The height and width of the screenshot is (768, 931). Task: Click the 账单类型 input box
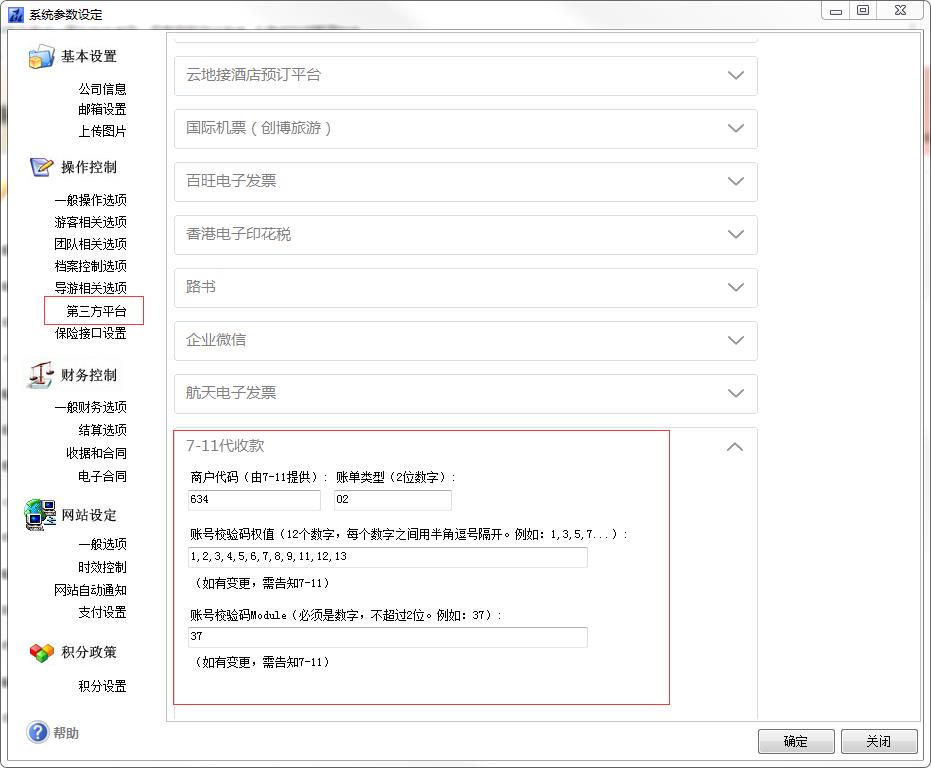coord(392,500)
